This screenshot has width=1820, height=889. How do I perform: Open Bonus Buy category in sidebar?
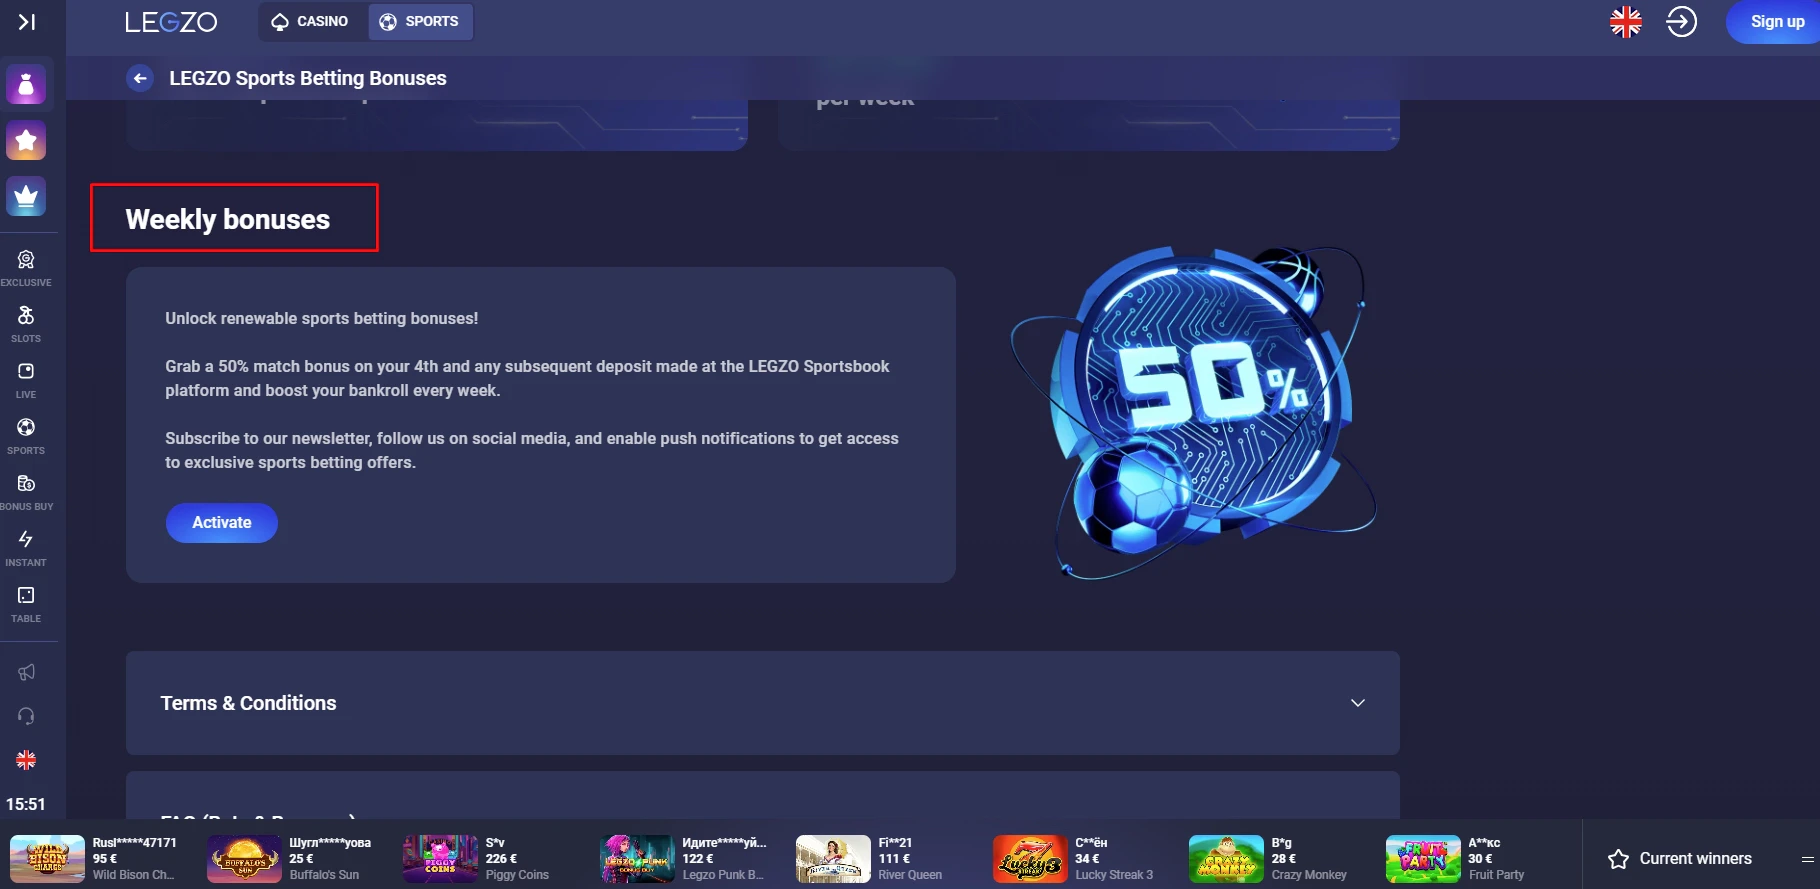click(x=26, y=492)
